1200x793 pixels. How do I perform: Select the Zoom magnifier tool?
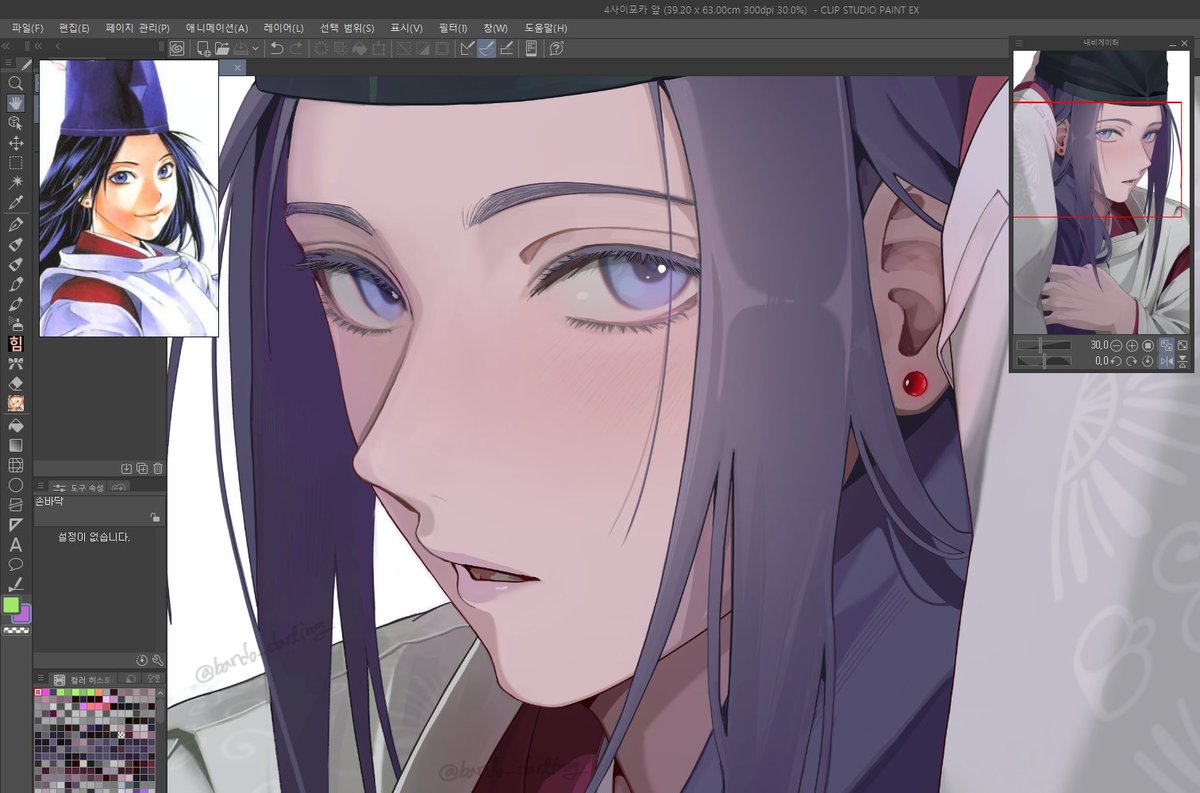tap(16, 83)
